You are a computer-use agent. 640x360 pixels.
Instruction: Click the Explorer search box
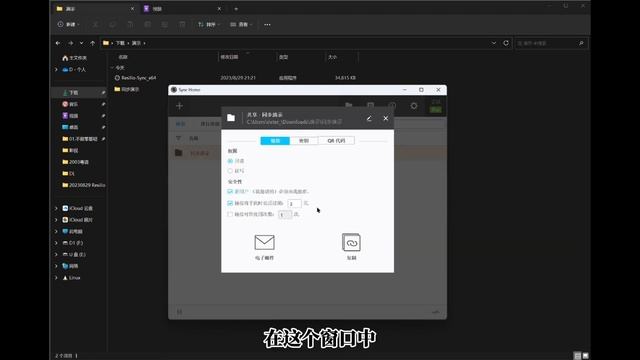(x=551, y=43)
